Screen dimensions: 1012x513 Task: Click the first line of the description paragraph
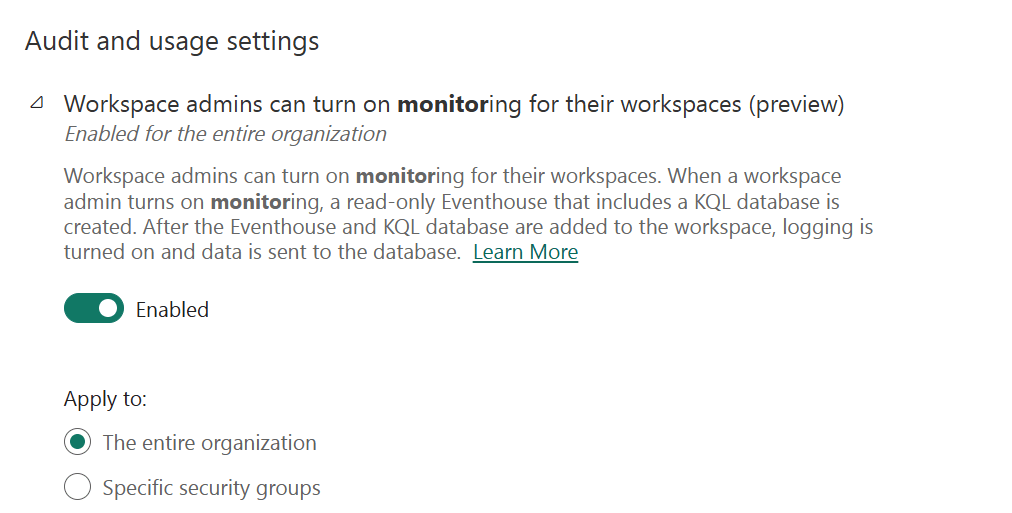point(452,177)
